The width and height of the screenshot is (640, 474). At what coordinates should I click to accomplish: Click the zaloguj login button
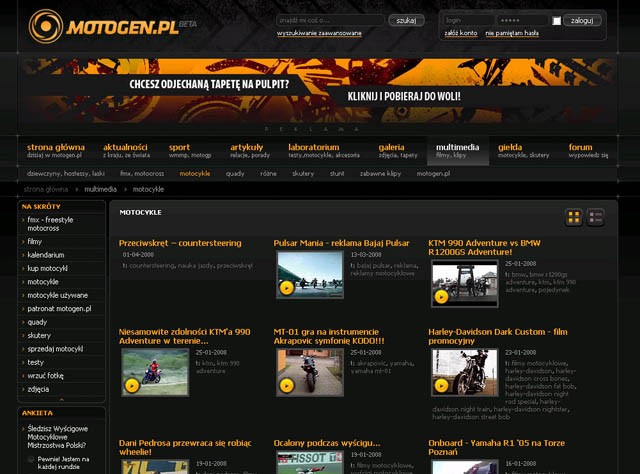click(582, 20)
